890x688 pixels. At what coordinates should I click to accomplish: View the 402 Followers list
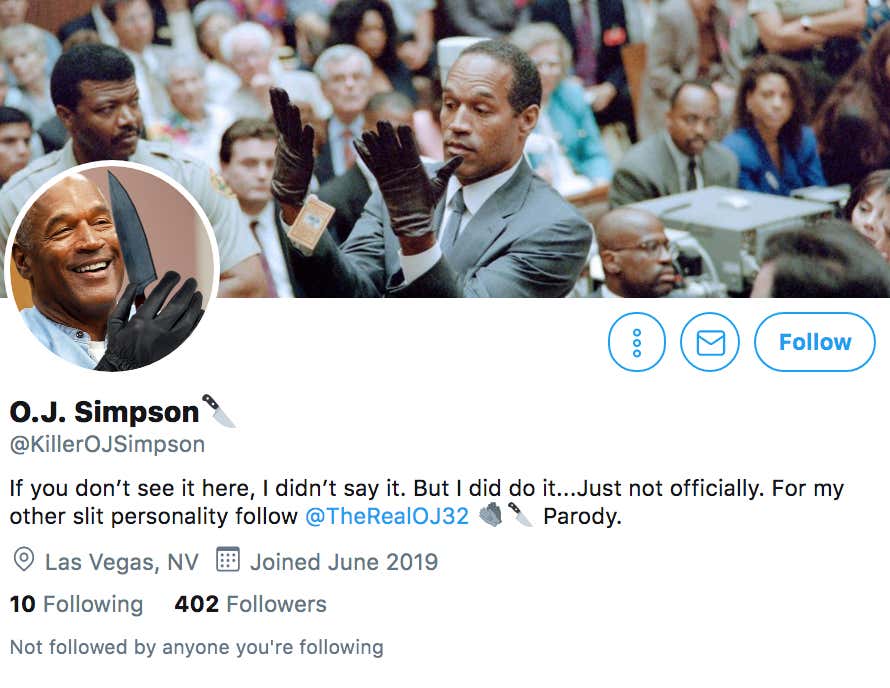click(250, 604)
